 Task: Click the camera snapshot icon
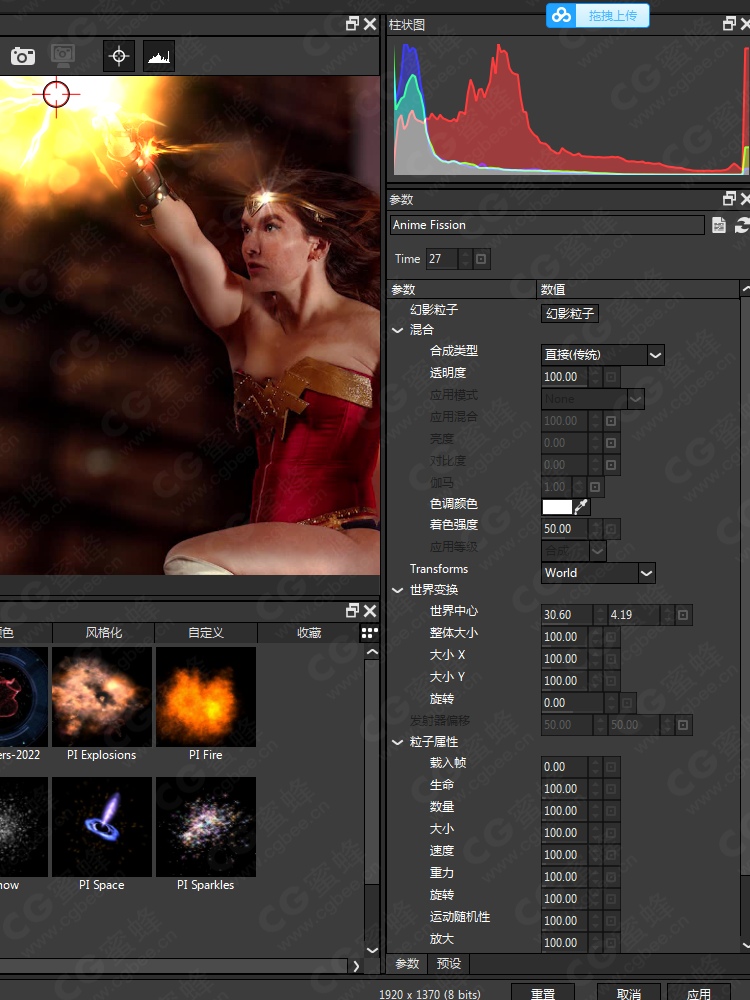tap(22, 56)
